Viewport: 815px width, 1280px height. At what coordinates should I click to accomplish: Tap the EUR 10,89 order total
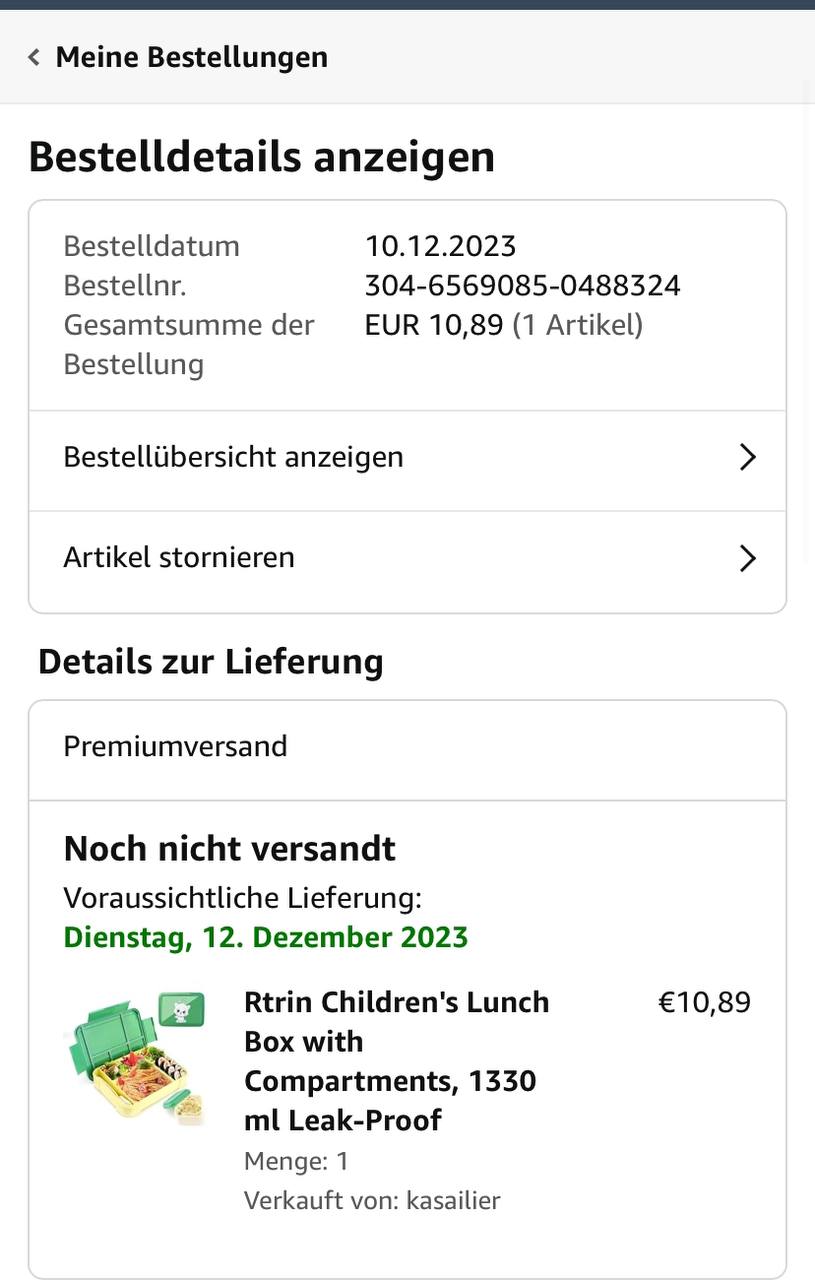click(x=434, y=325)
